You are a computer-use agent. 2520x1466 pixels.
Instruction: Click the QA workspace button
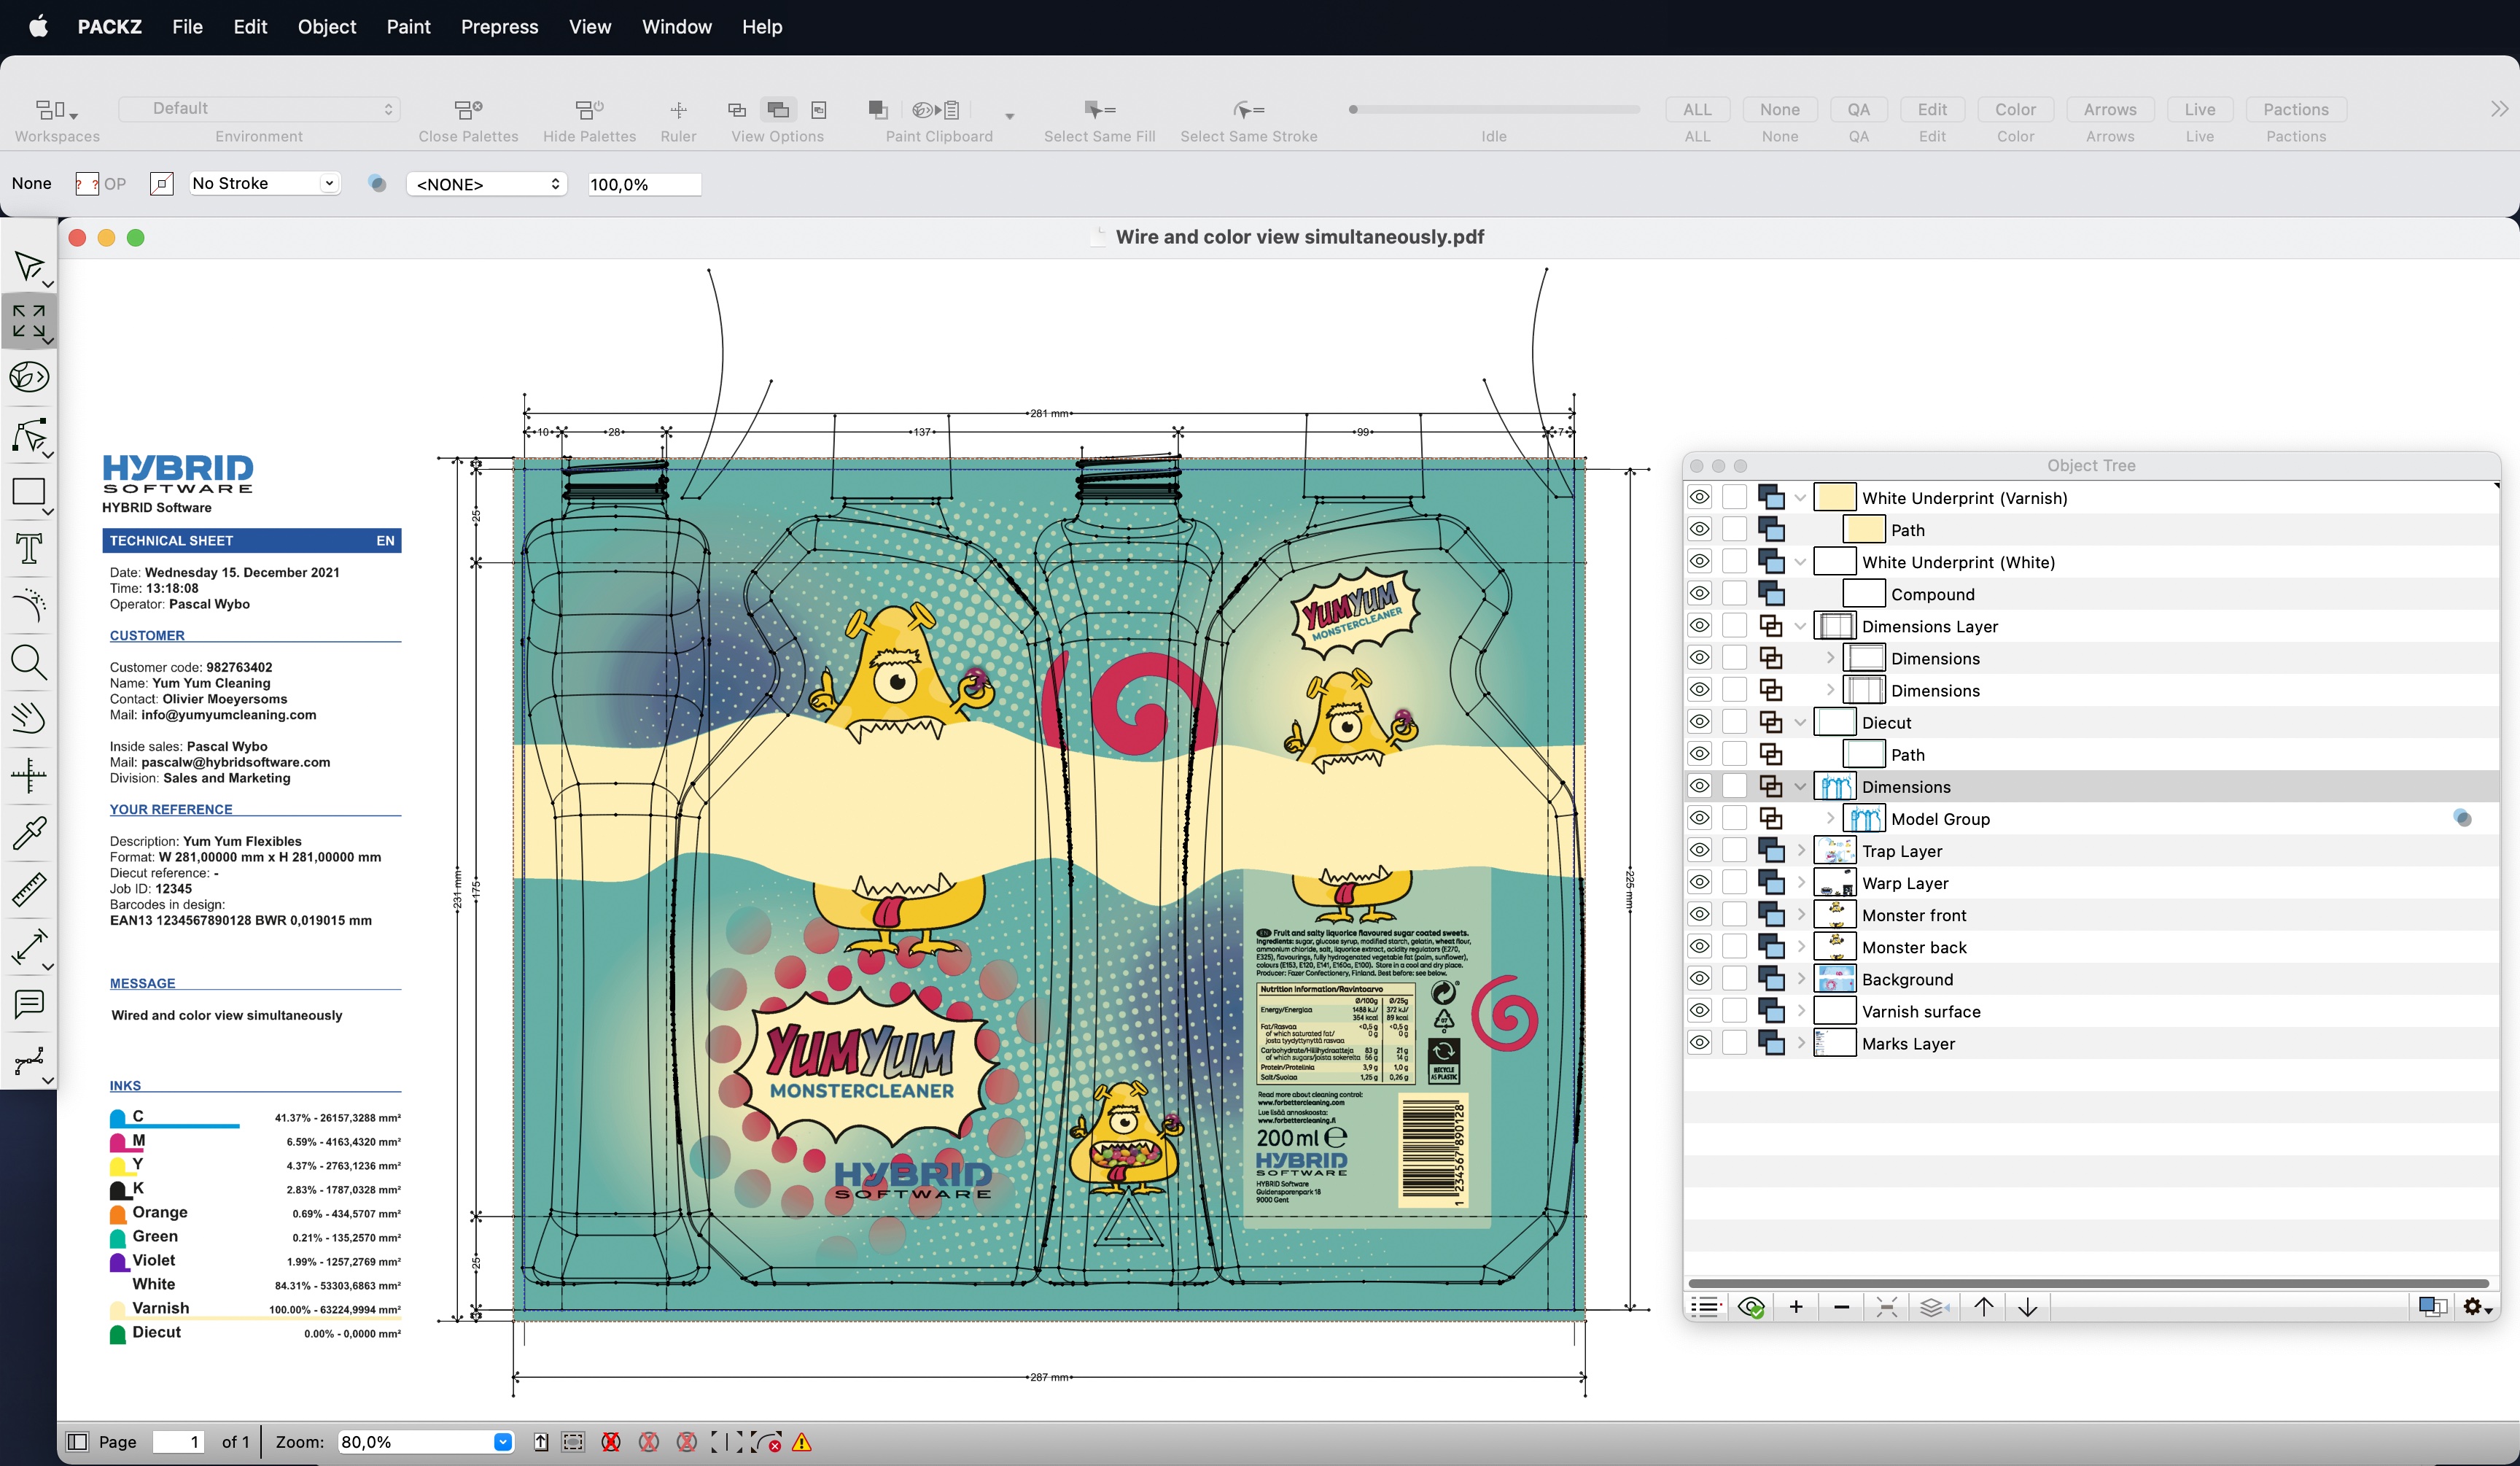pos(1857,109)
